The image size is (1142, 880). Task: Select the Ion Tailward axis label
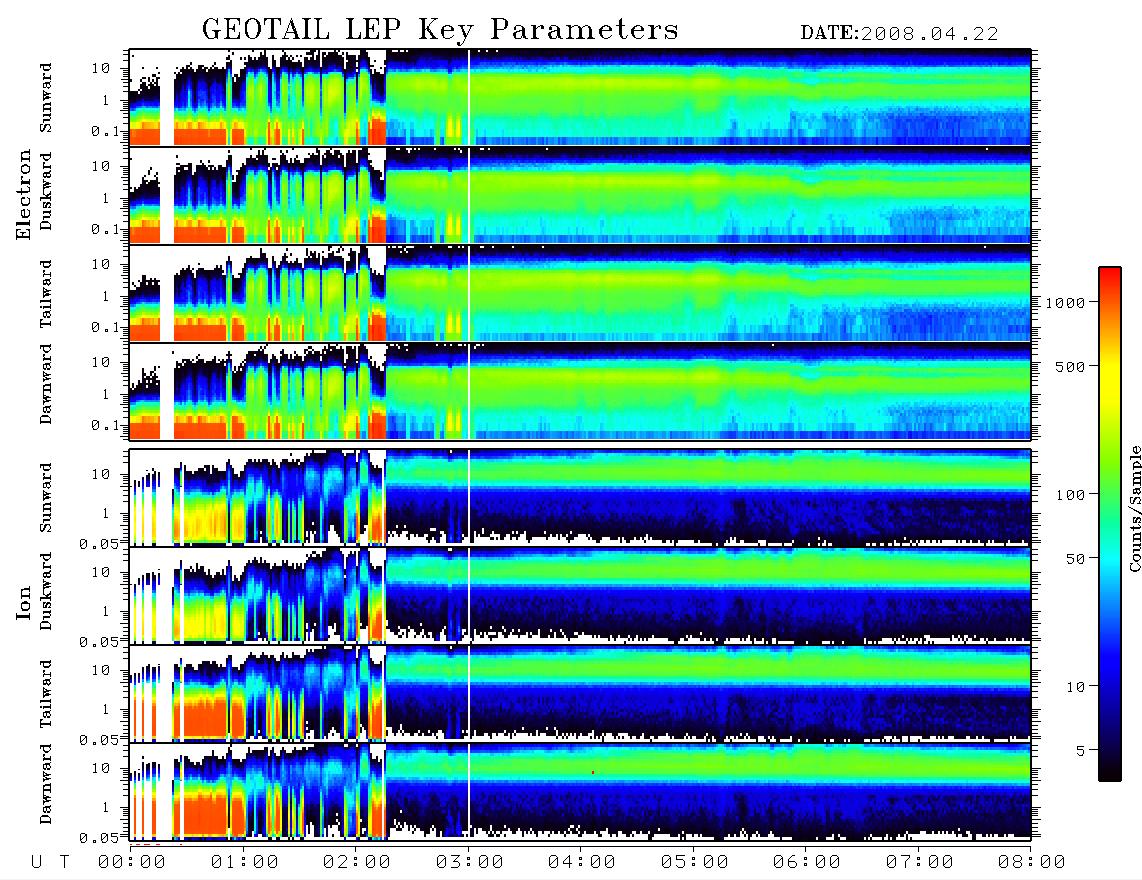pyautogui.click(x=46, y=694)
